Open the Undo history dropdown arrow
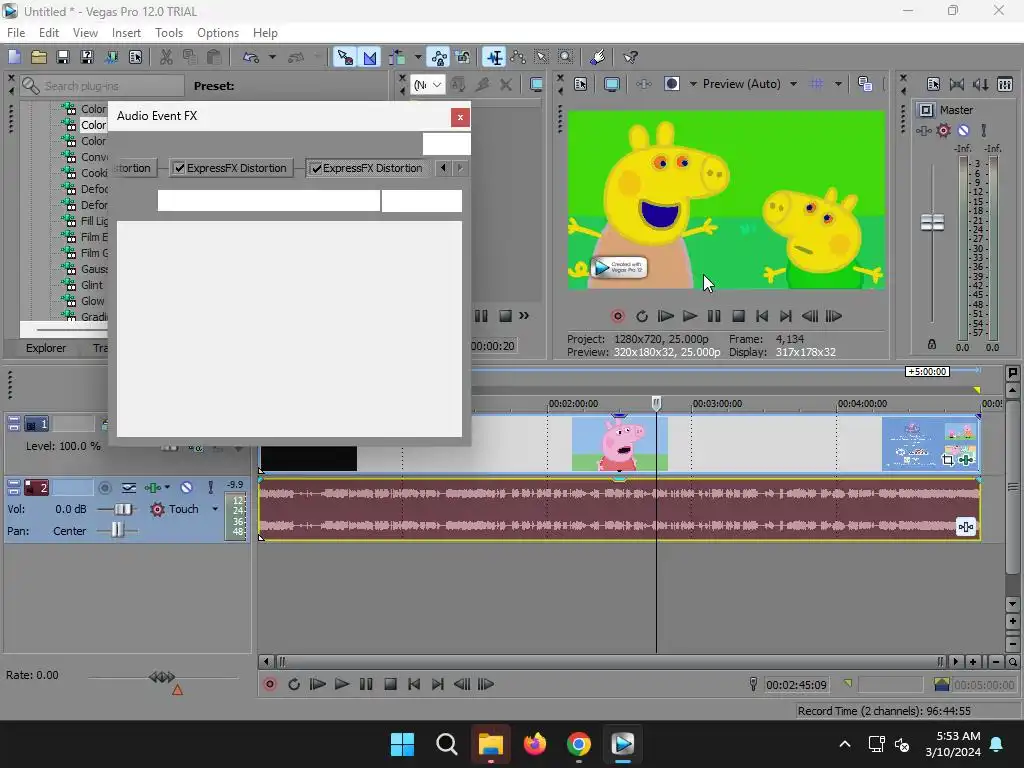This screenshot has width=1024, height=768. tap(272, 57)
